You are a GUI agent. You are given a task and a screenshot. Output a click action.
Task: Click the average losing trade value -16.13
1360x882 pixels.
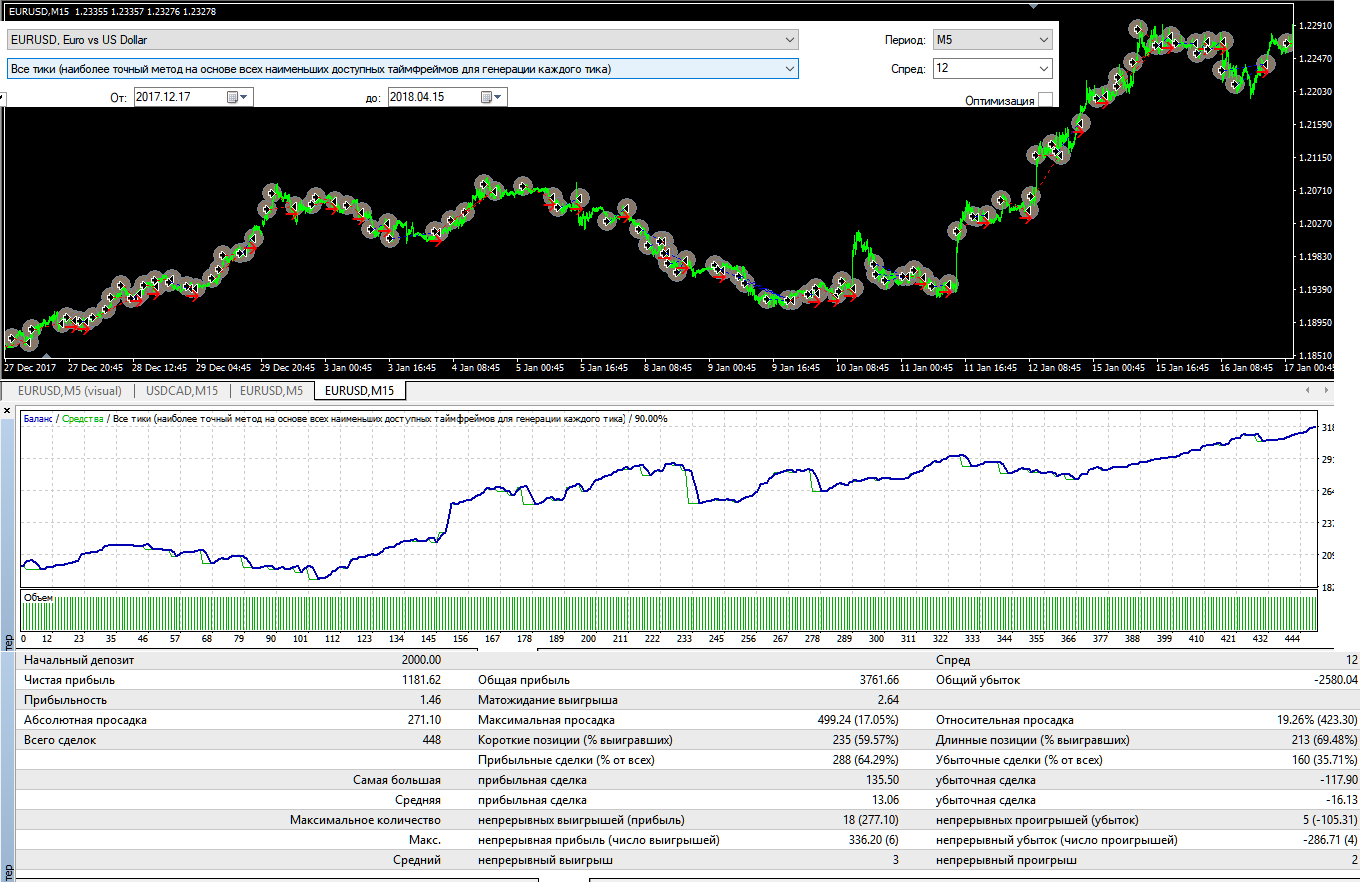[1342, 800]
